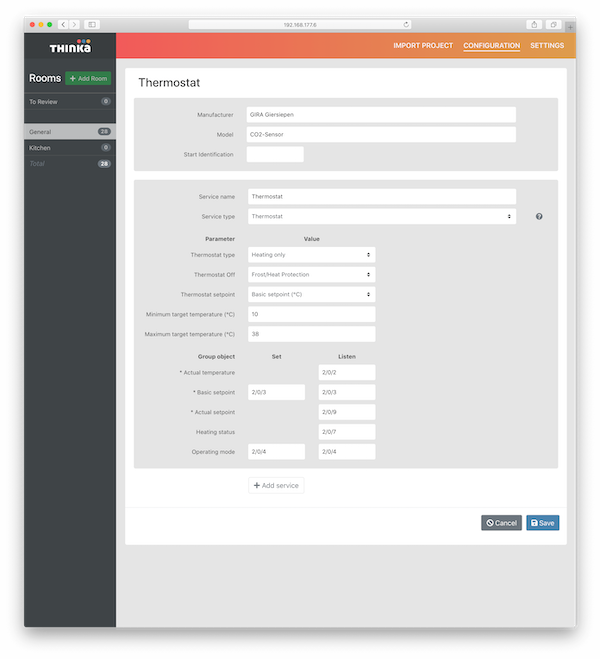Open the Thermostat setpoint dropdown
The image size is (600, 659).
(311, 294)
